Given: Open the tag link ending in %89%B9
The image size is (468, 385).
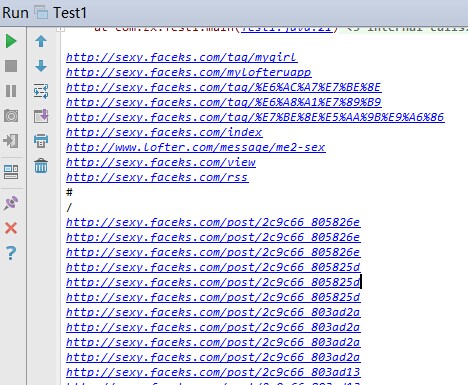Looking at the screenshot, I should [224, 102].
